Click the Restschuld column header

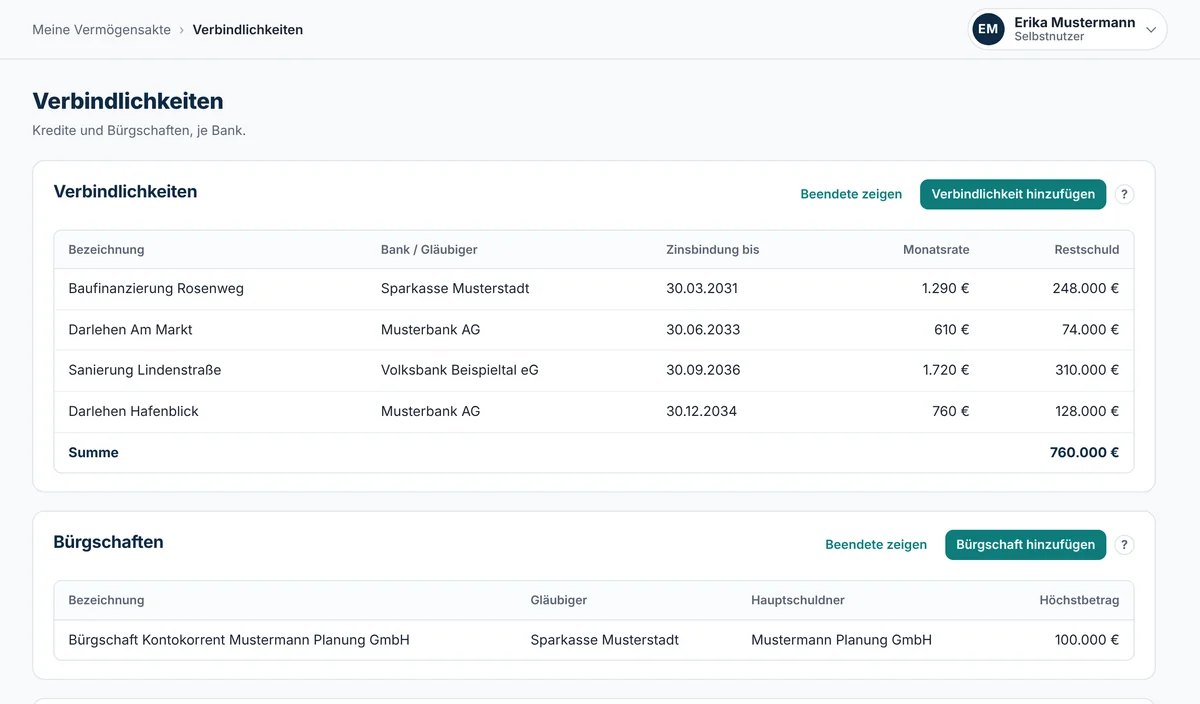1087,250
